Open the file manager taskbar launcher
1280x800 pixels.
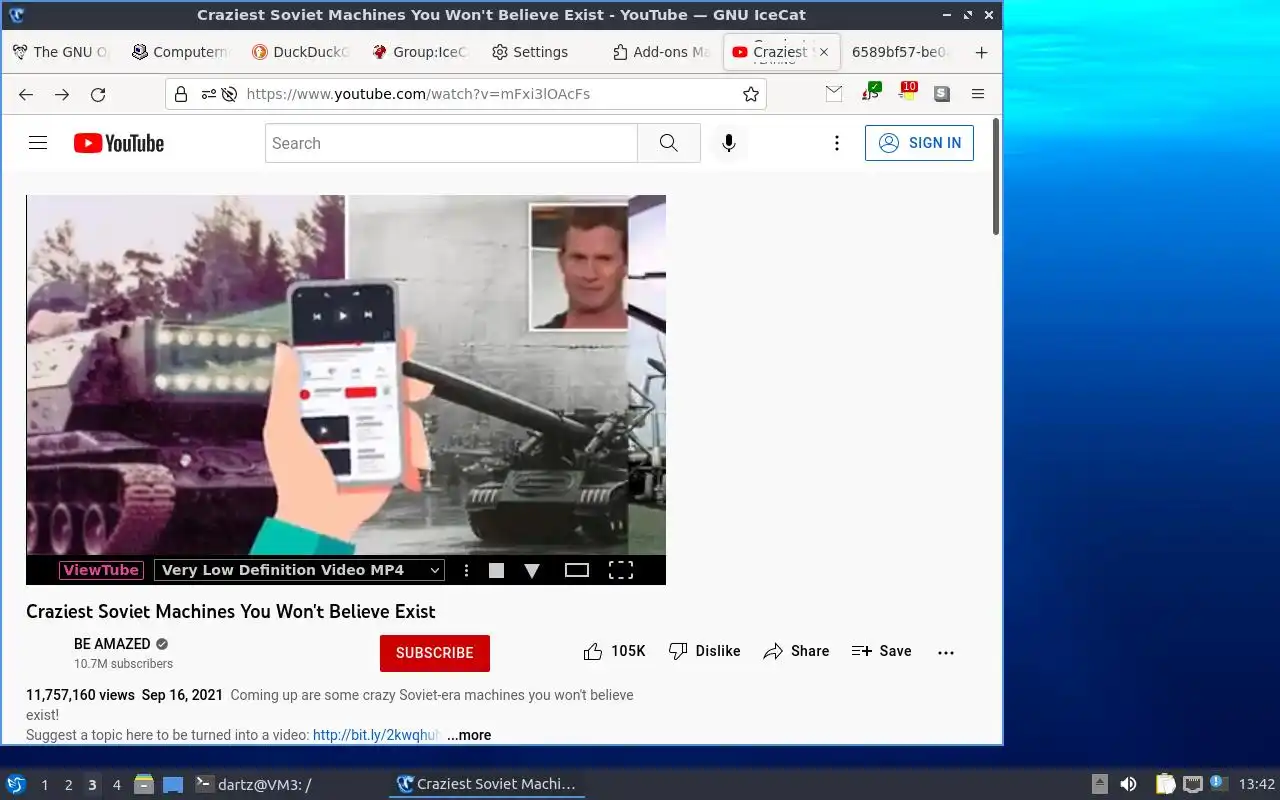pyautogui.click(x=144, y=784)
